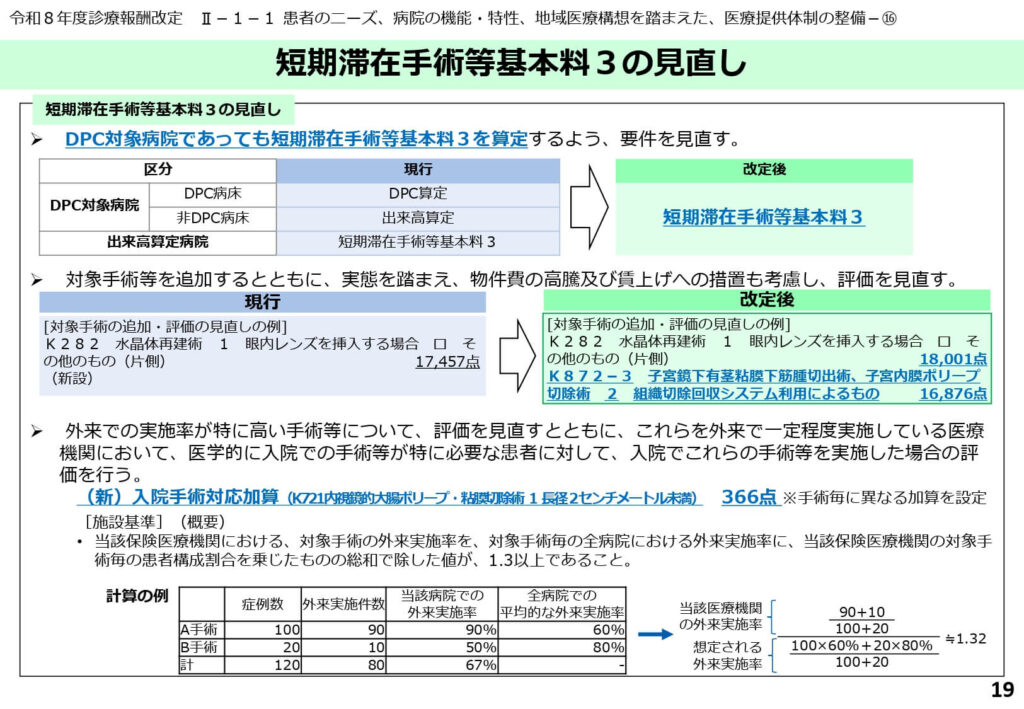The width and height of the screenshot is (1024, 709).
Task: Open the 短期滞在手術等基本料３ link under 改定後
Action: pyautogui.click(x=763, y=217)
